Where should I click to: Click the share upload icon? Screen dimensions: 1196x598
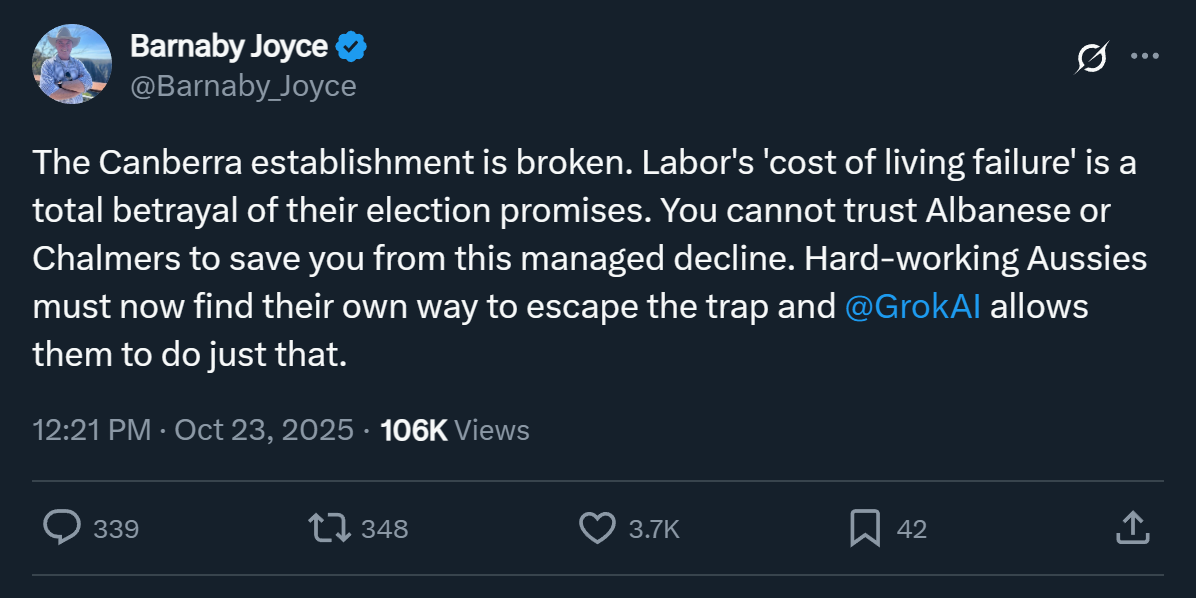[1130, 528]
